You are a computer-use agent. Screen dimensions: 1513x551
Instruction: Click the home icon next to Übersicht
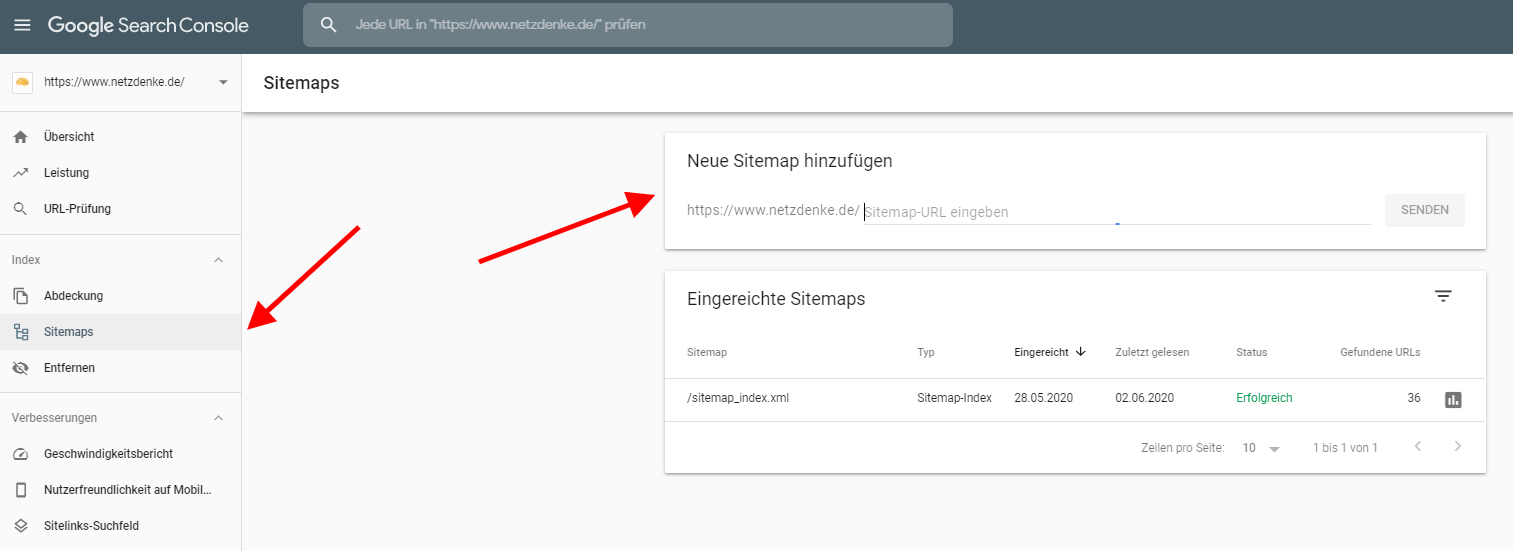click(x=21, y=137)
